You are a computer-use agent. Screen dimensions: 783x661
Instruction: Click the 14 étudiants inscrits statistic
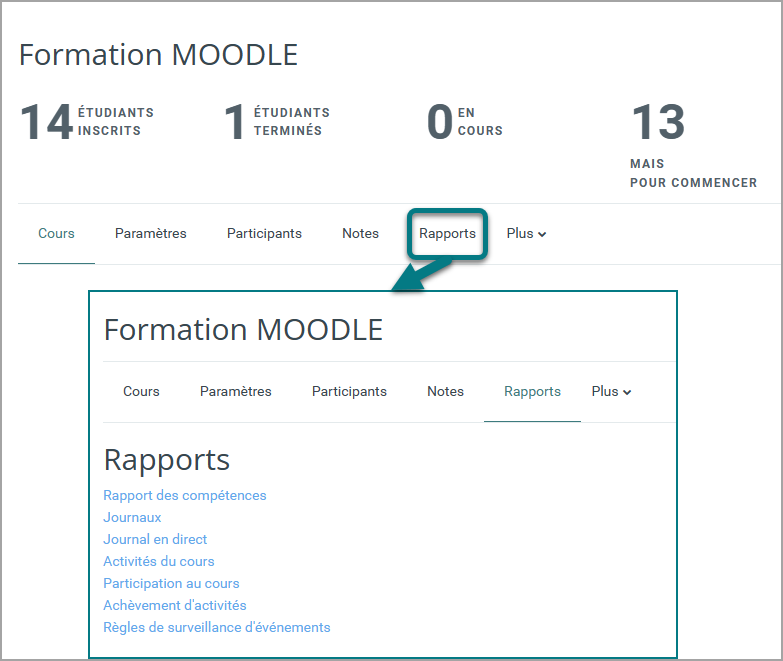pyautogui.click(x=87, y=121)
